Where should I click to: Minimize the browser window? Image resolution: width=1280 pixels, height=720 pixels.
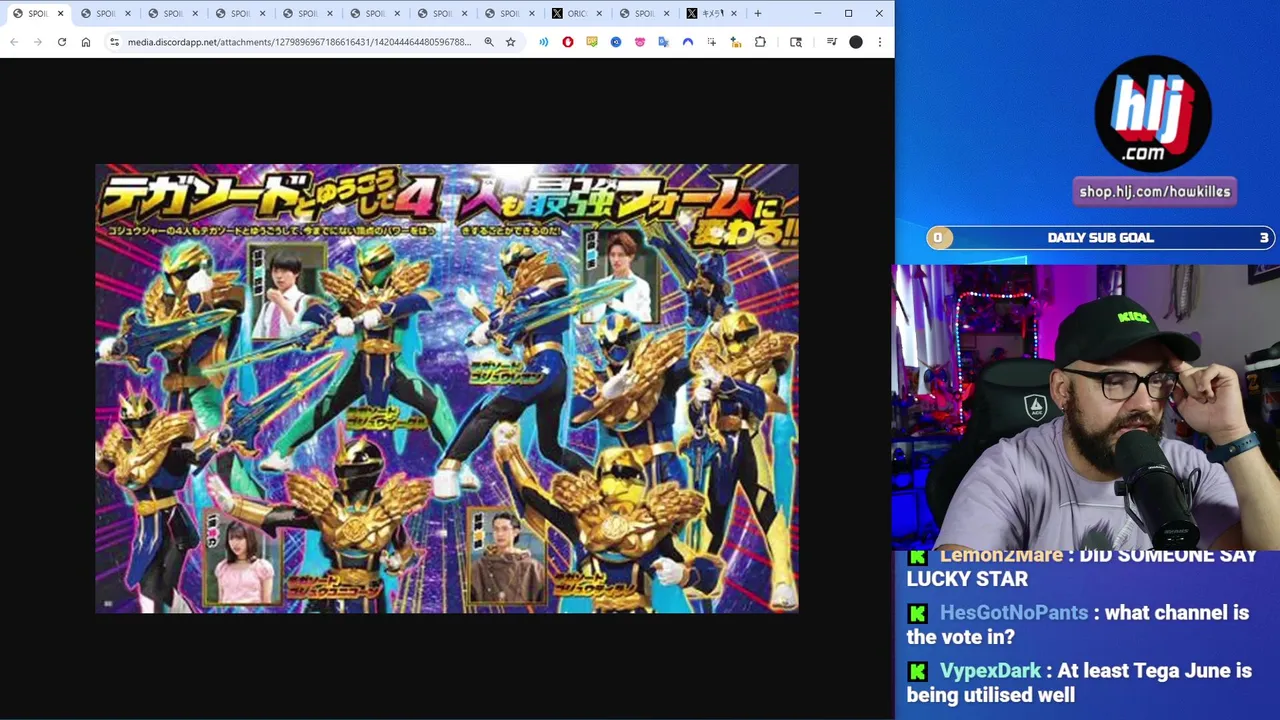click(817, 13)
